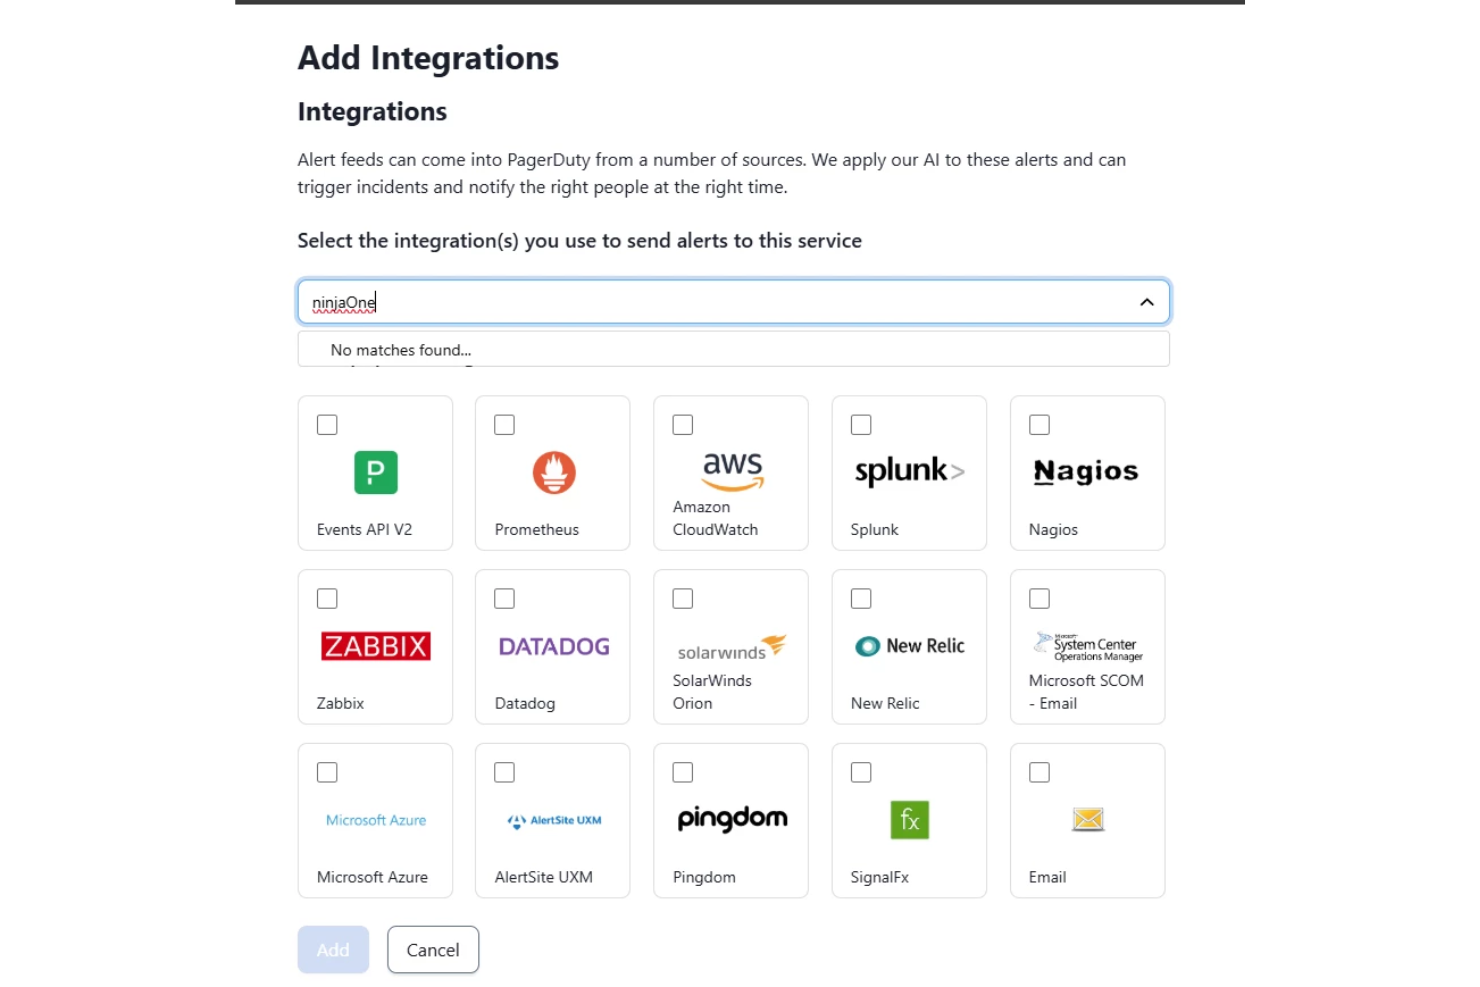The height and width of the screenshot is (987, 1480).
Task: Click the purple Datadog logo
Action: [x=554, y=646]
